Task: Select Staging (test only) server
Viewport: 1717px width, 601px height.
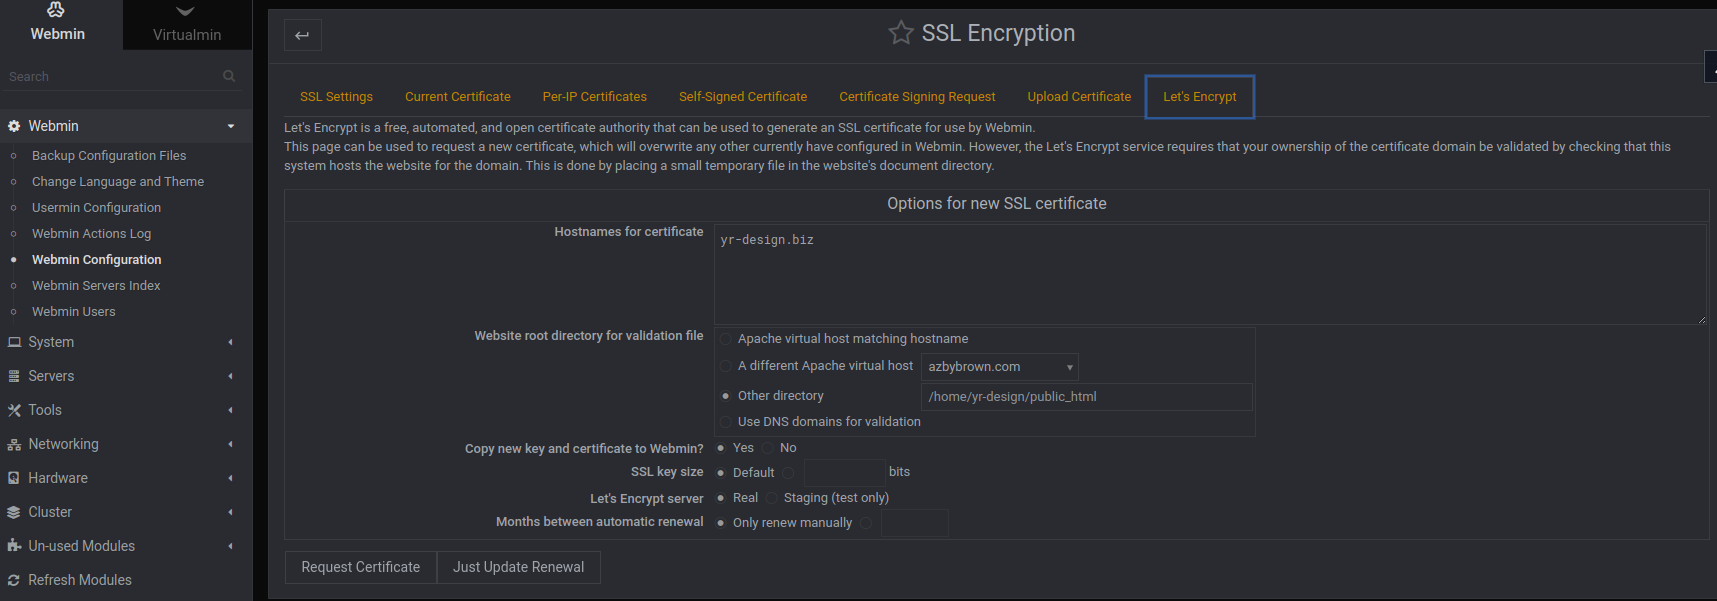Action: pyautogui.click(x=772, y=498)
